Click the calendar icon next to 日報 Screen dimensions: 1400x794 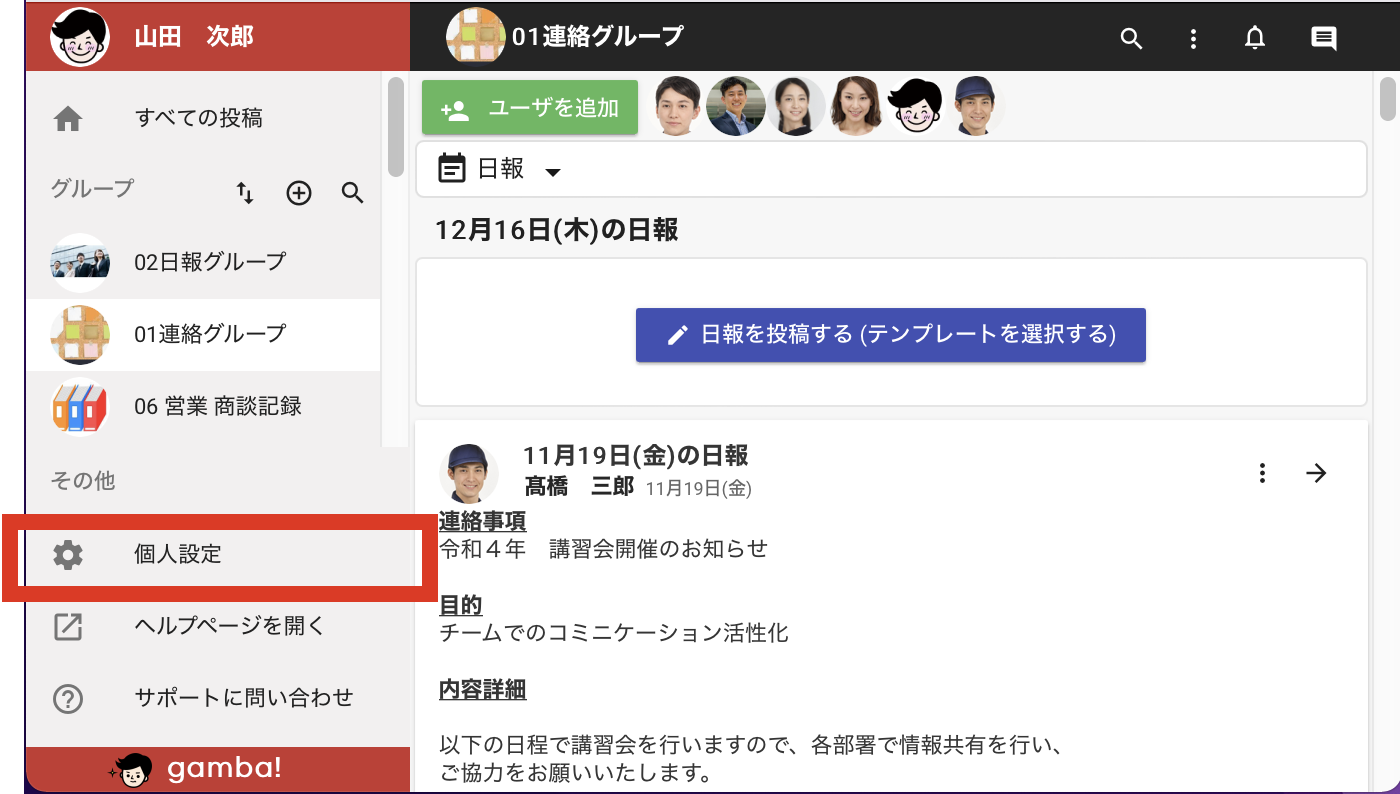coord(452,169)
